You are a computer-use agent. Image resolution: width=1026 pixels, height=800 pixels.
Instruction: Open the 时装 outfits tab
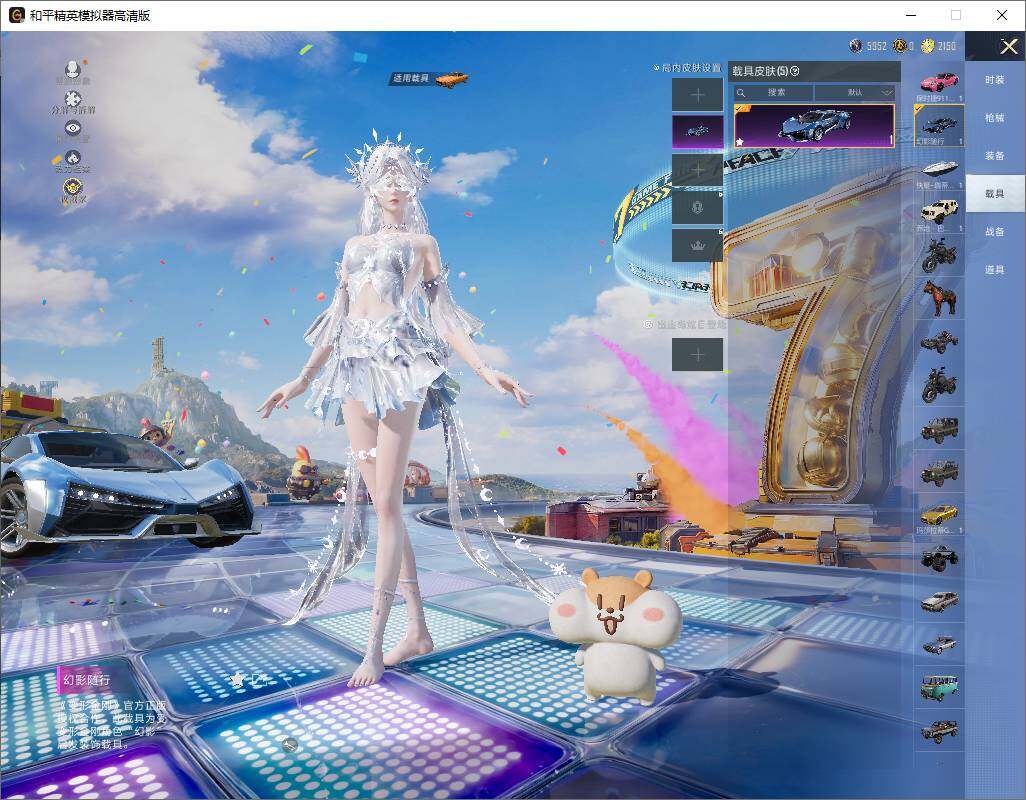tap(995, 80)
